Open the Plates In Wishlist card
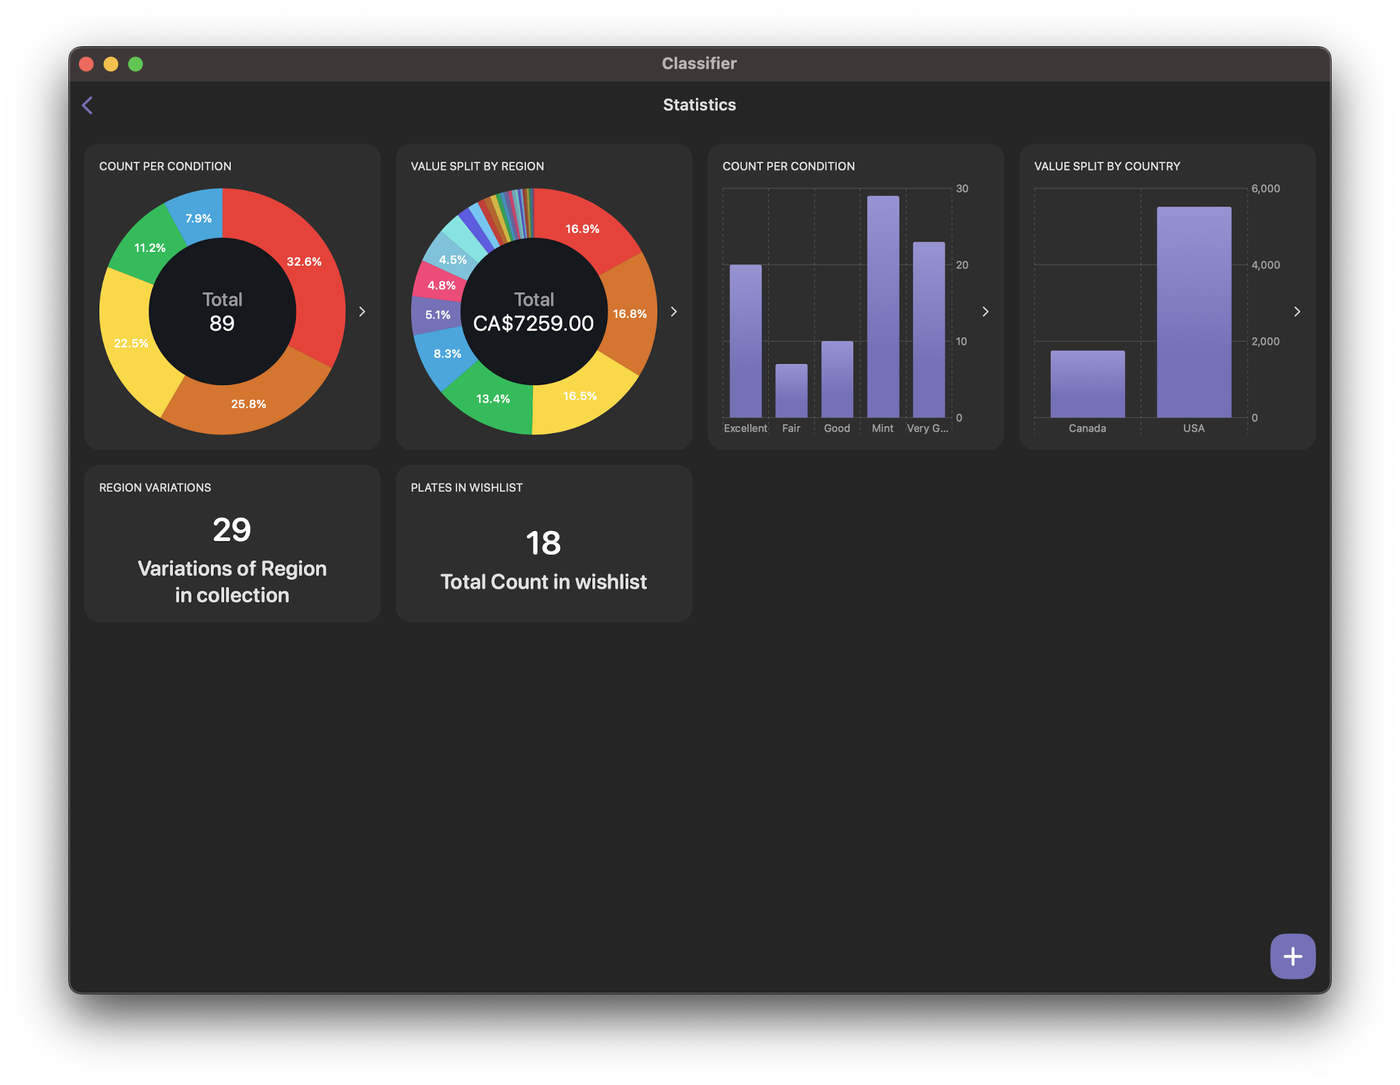The image size is (1400, 1085). pyautogui.click(x=544, y=544)
